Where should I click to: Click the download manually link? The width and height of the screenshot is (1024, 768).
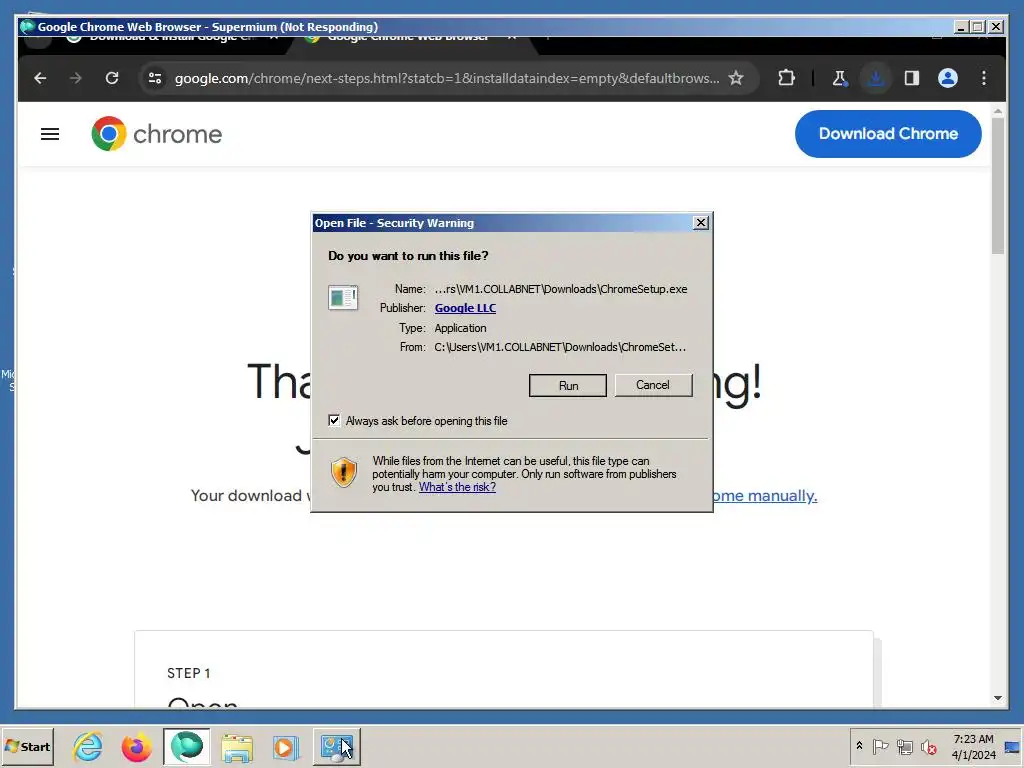click(764, 496)
